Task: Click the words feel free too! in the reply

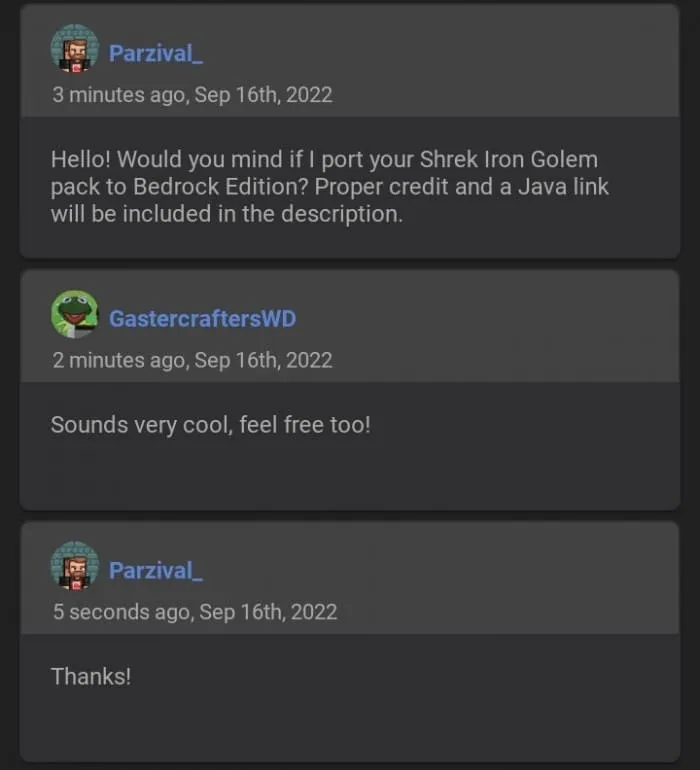Action: (x=305, y=425)
